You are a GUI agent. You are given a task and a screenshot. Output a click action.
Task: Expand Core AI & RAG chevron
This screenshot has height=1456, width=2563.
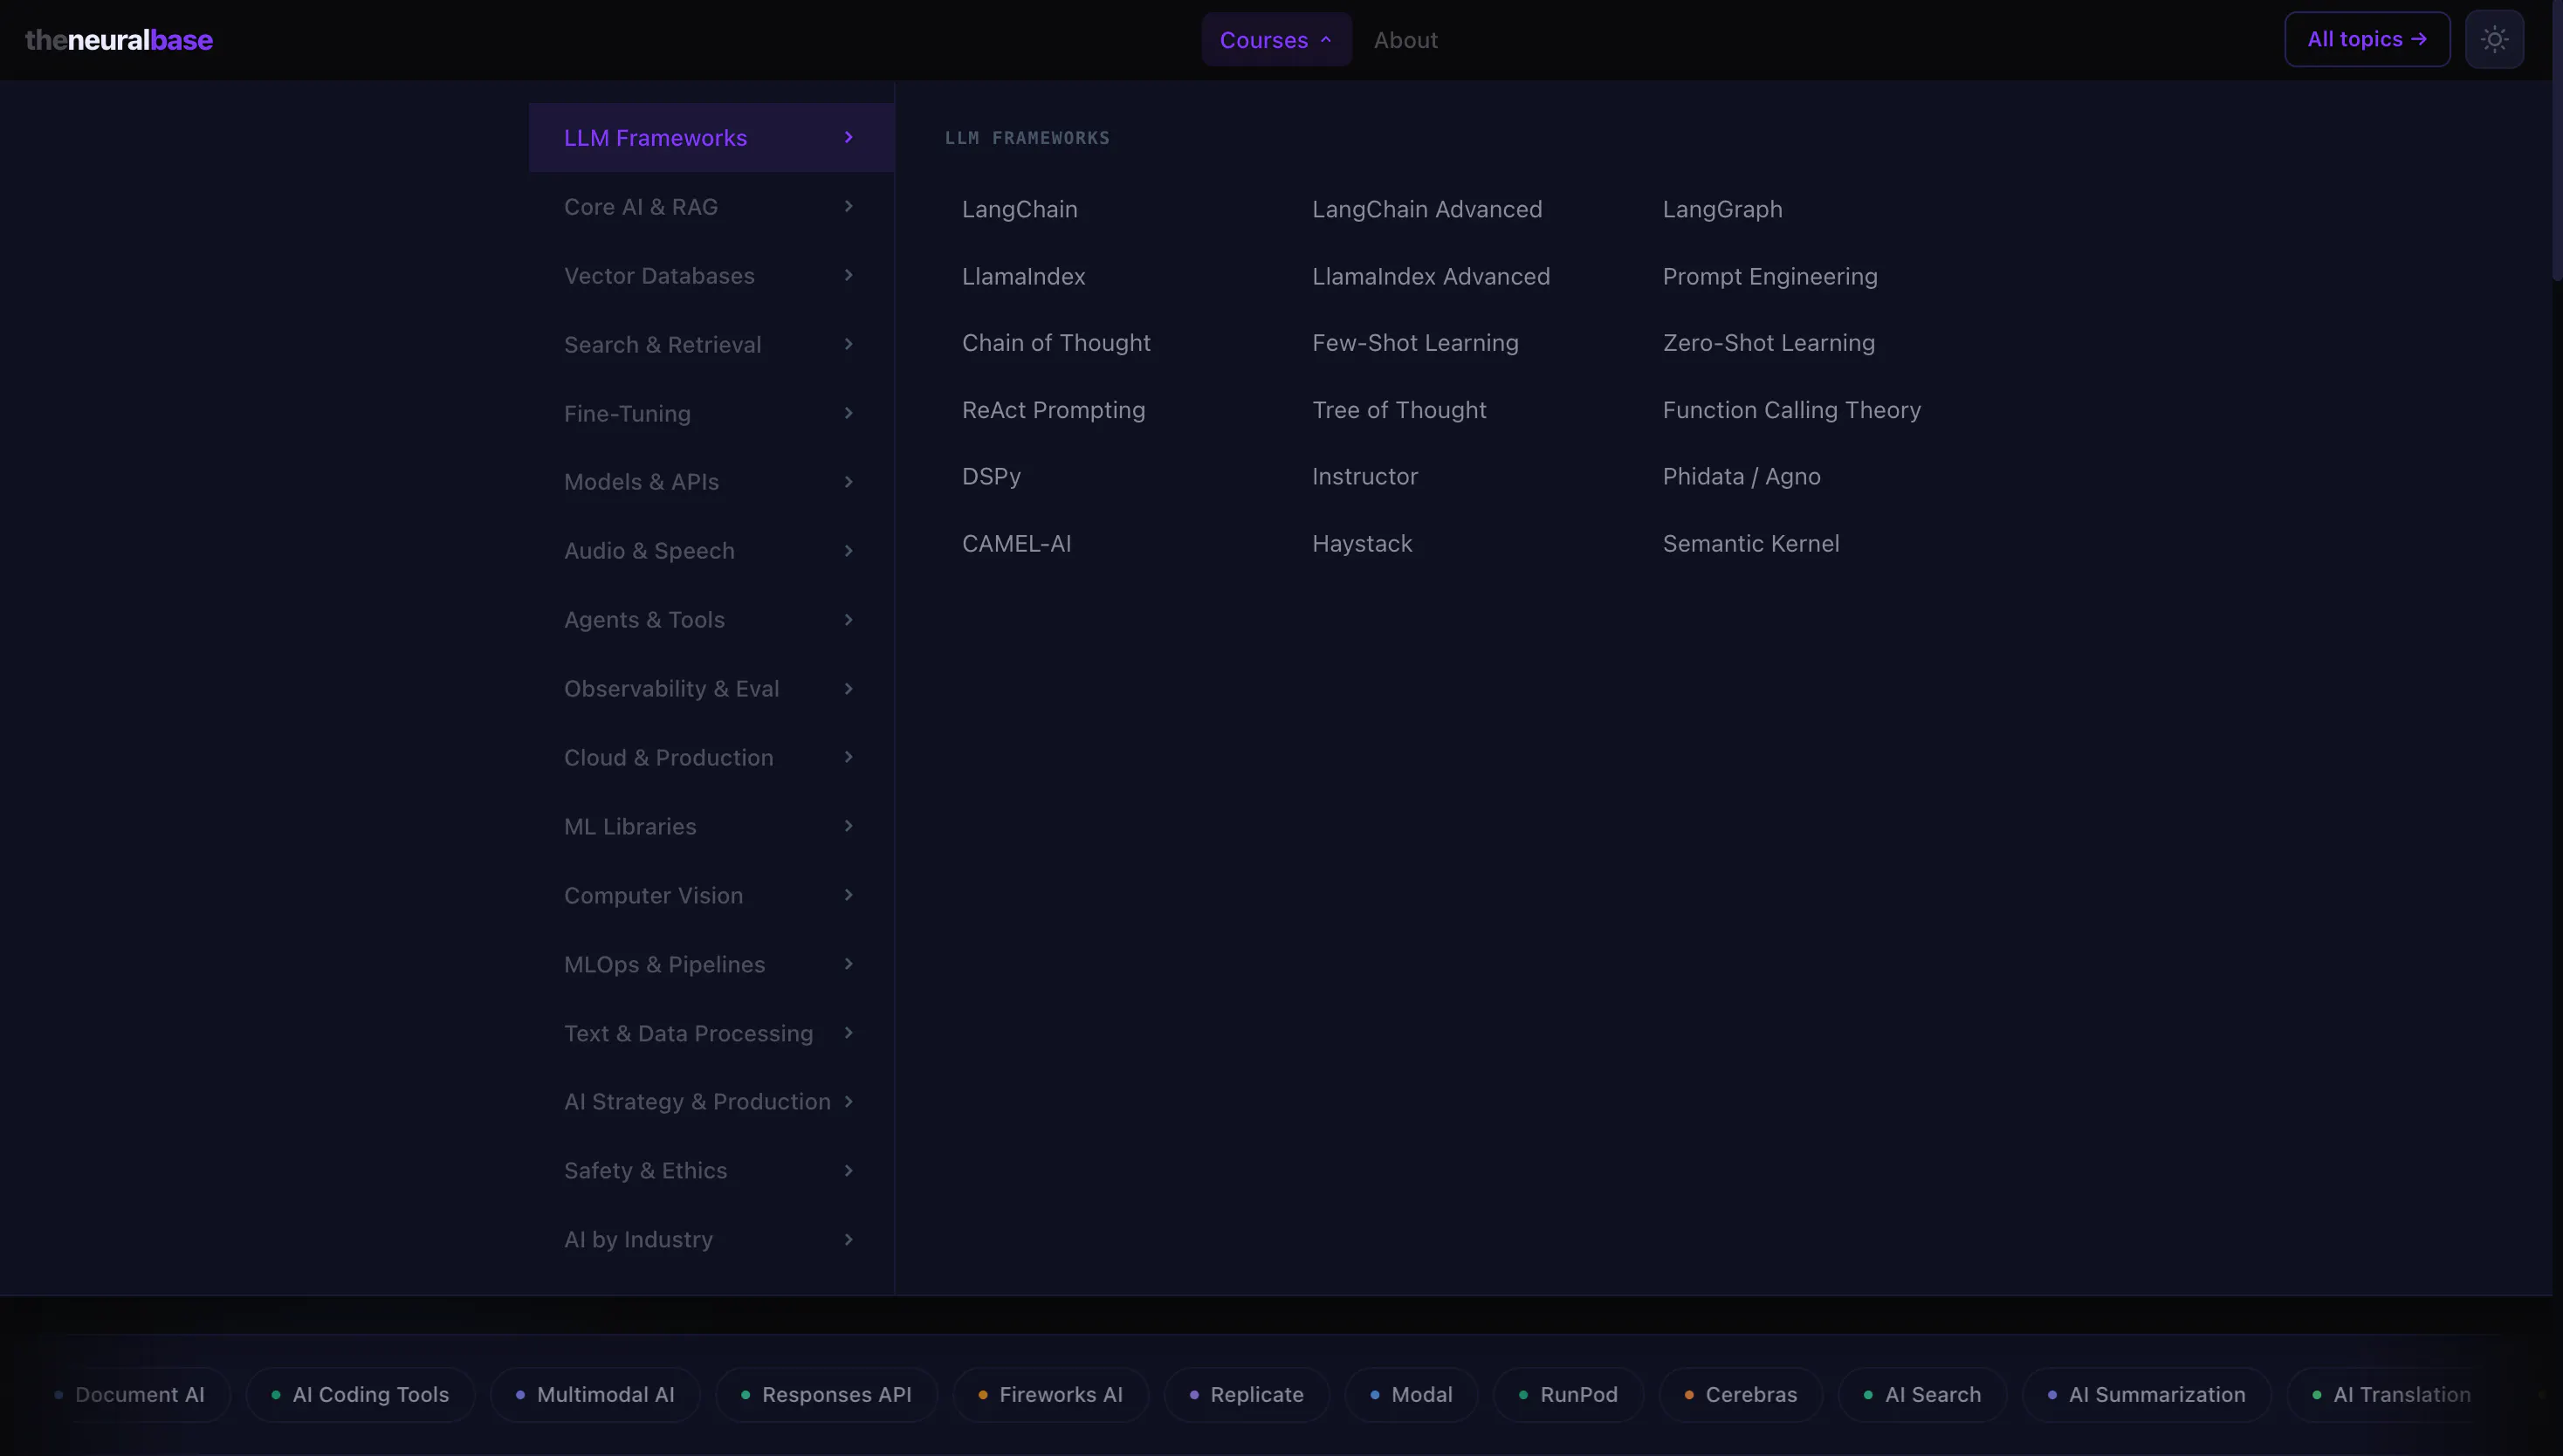[848, 207]
